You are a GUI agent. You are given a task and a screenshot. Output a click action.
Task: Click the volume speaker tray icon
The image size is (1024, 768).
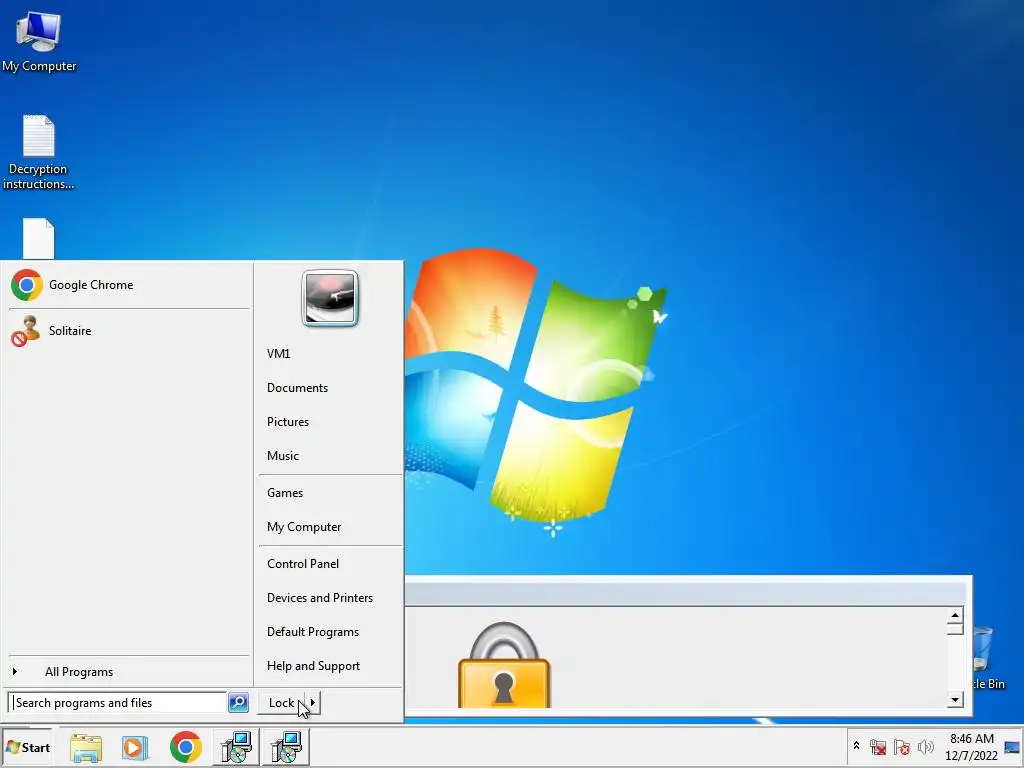925,747
